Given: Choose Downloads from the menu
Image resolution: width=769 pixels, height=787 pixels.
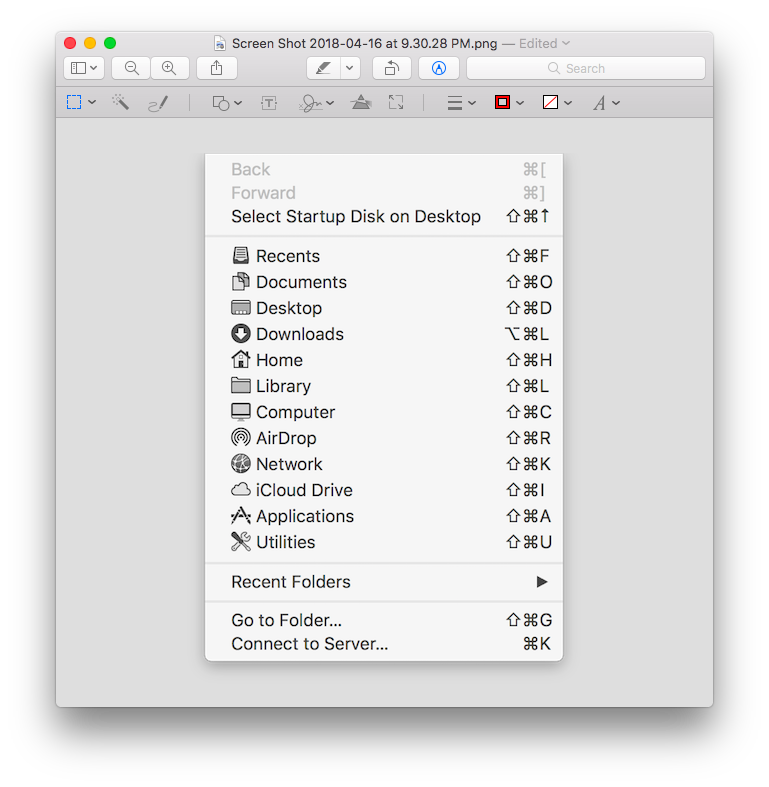Looking at the screenshot, I should tap(384, 334).
